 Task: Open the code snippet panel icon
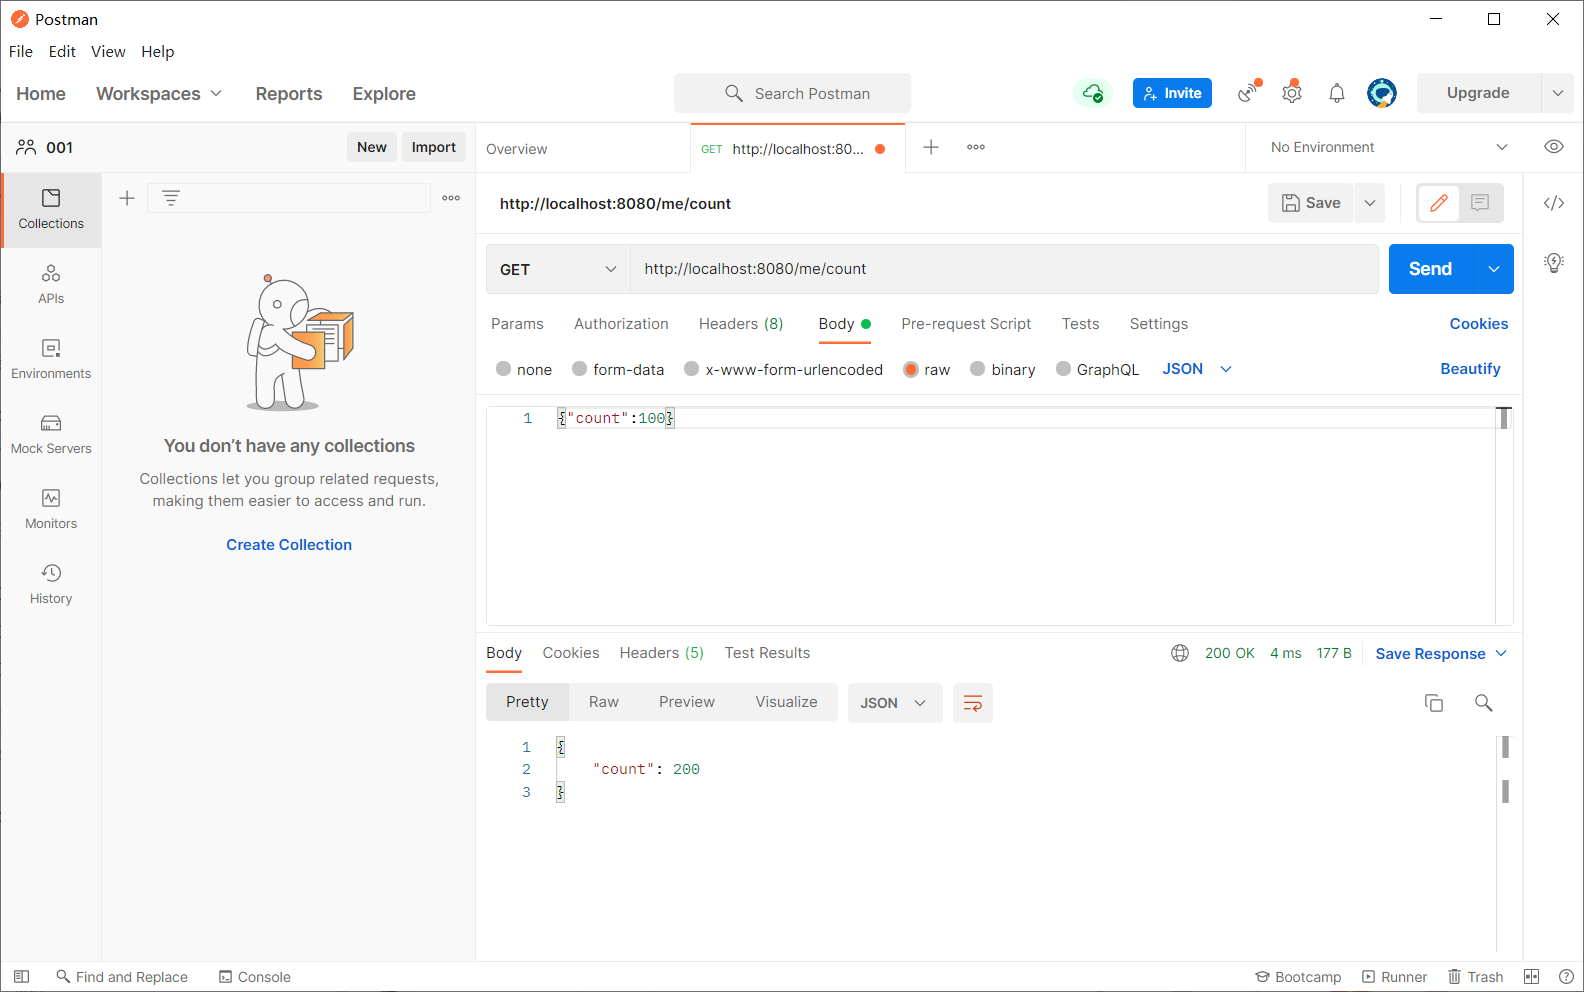click(x=1553, y=203)
